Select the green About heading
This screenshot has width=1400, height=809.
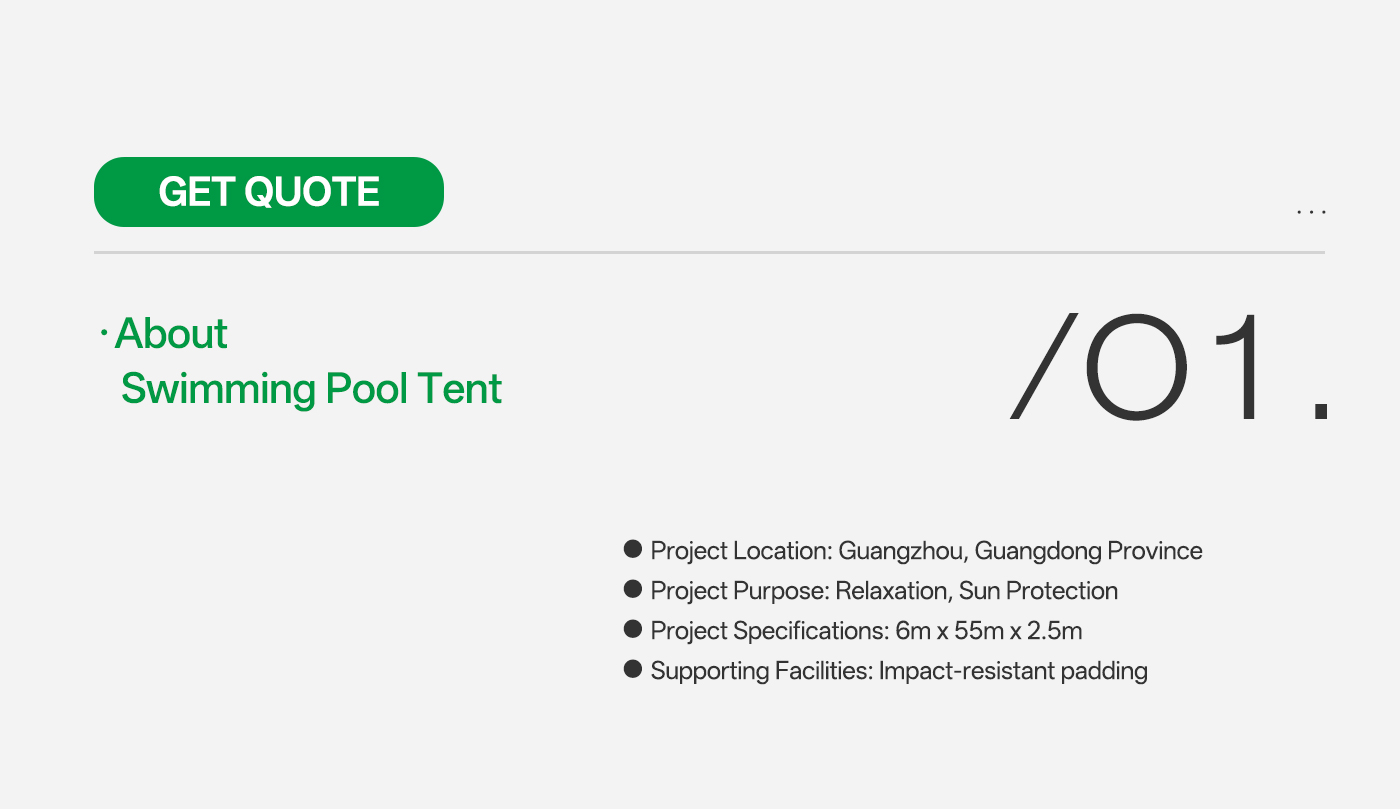pos(171,333)
